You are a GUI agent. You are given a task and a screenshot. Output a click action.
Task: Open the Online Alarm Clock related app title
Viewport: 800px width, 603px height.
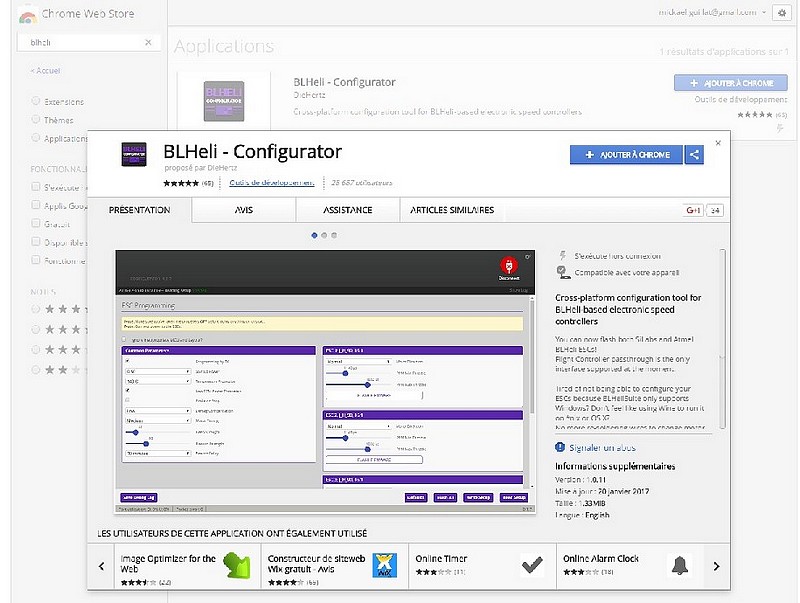pos(601,559)
